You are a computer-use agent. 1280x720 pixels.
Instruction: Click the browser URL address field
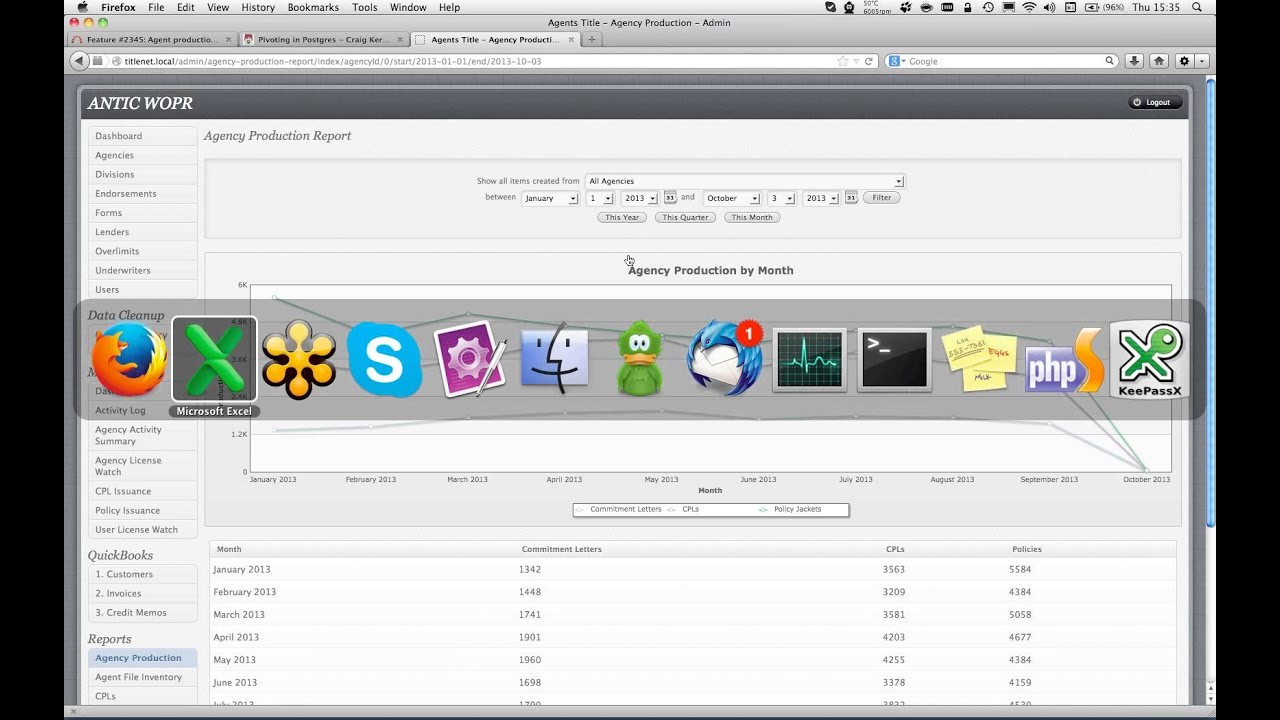coord(478,61)
